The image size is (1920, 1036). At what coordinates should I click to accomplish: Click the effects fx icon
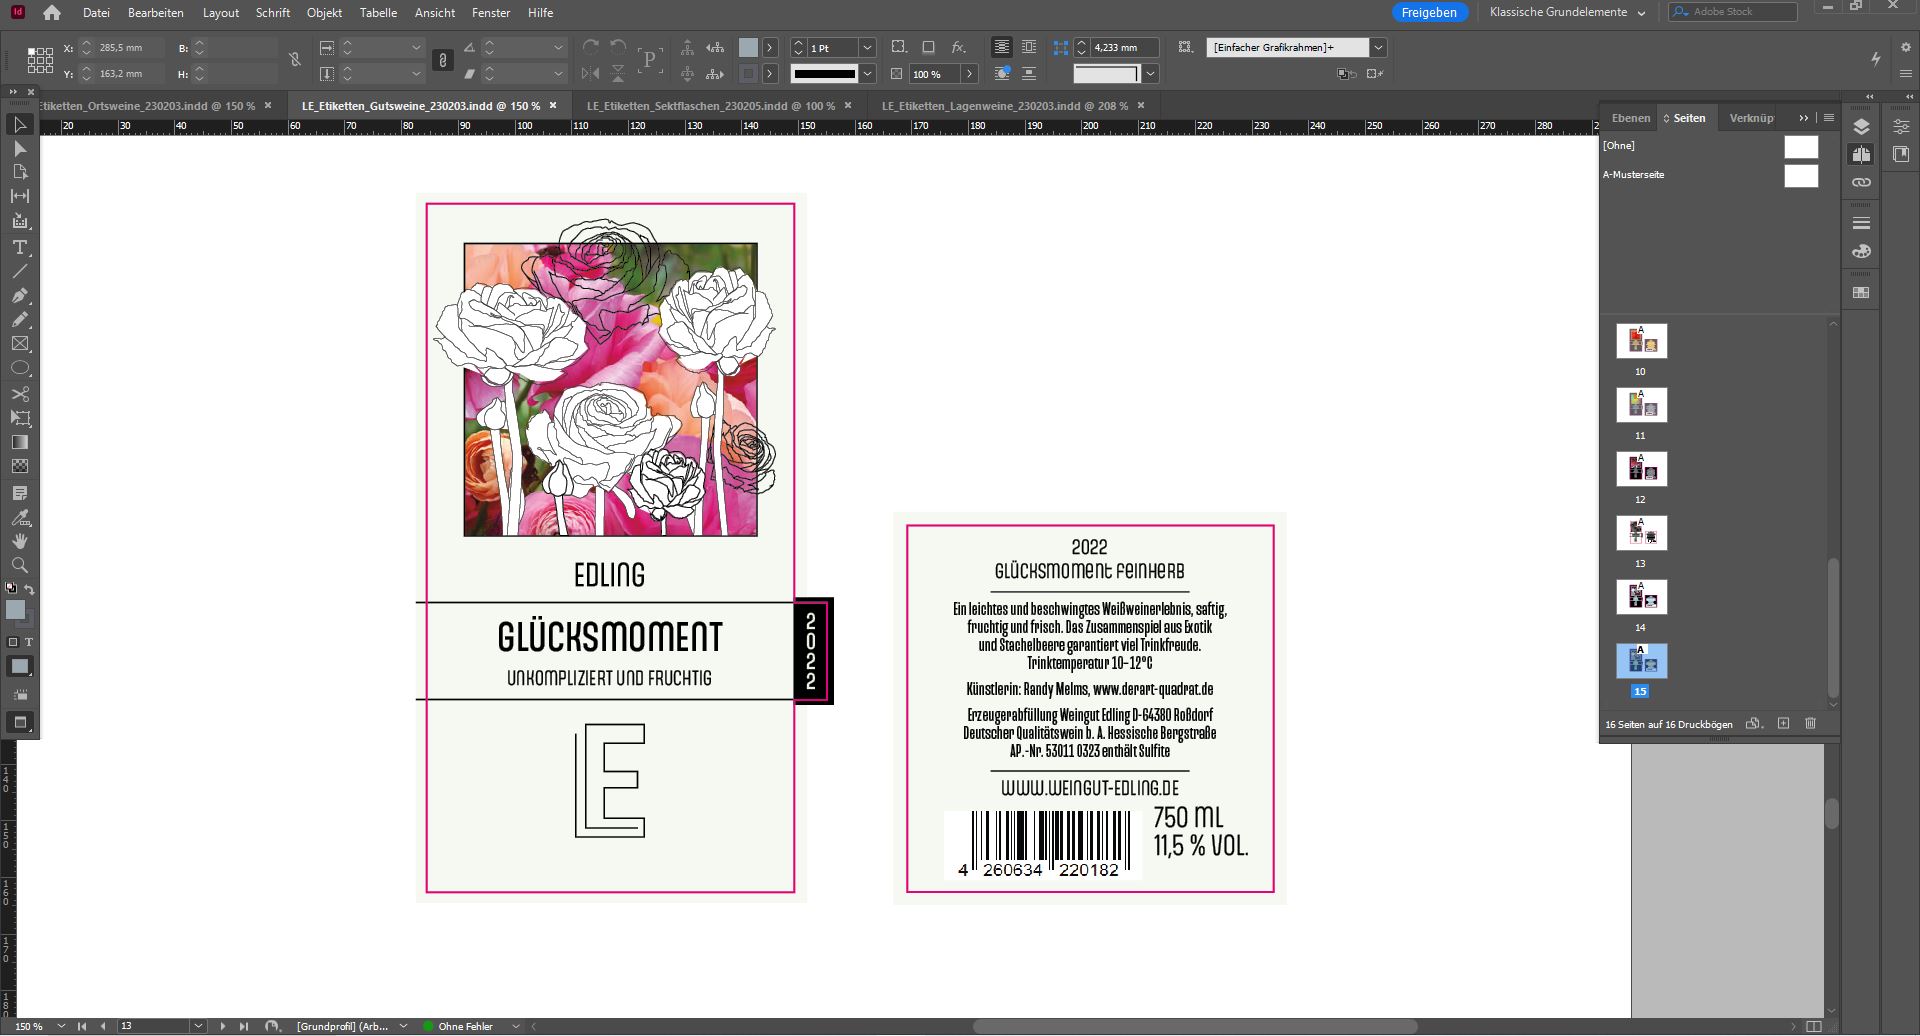click(x=958, y=47)
